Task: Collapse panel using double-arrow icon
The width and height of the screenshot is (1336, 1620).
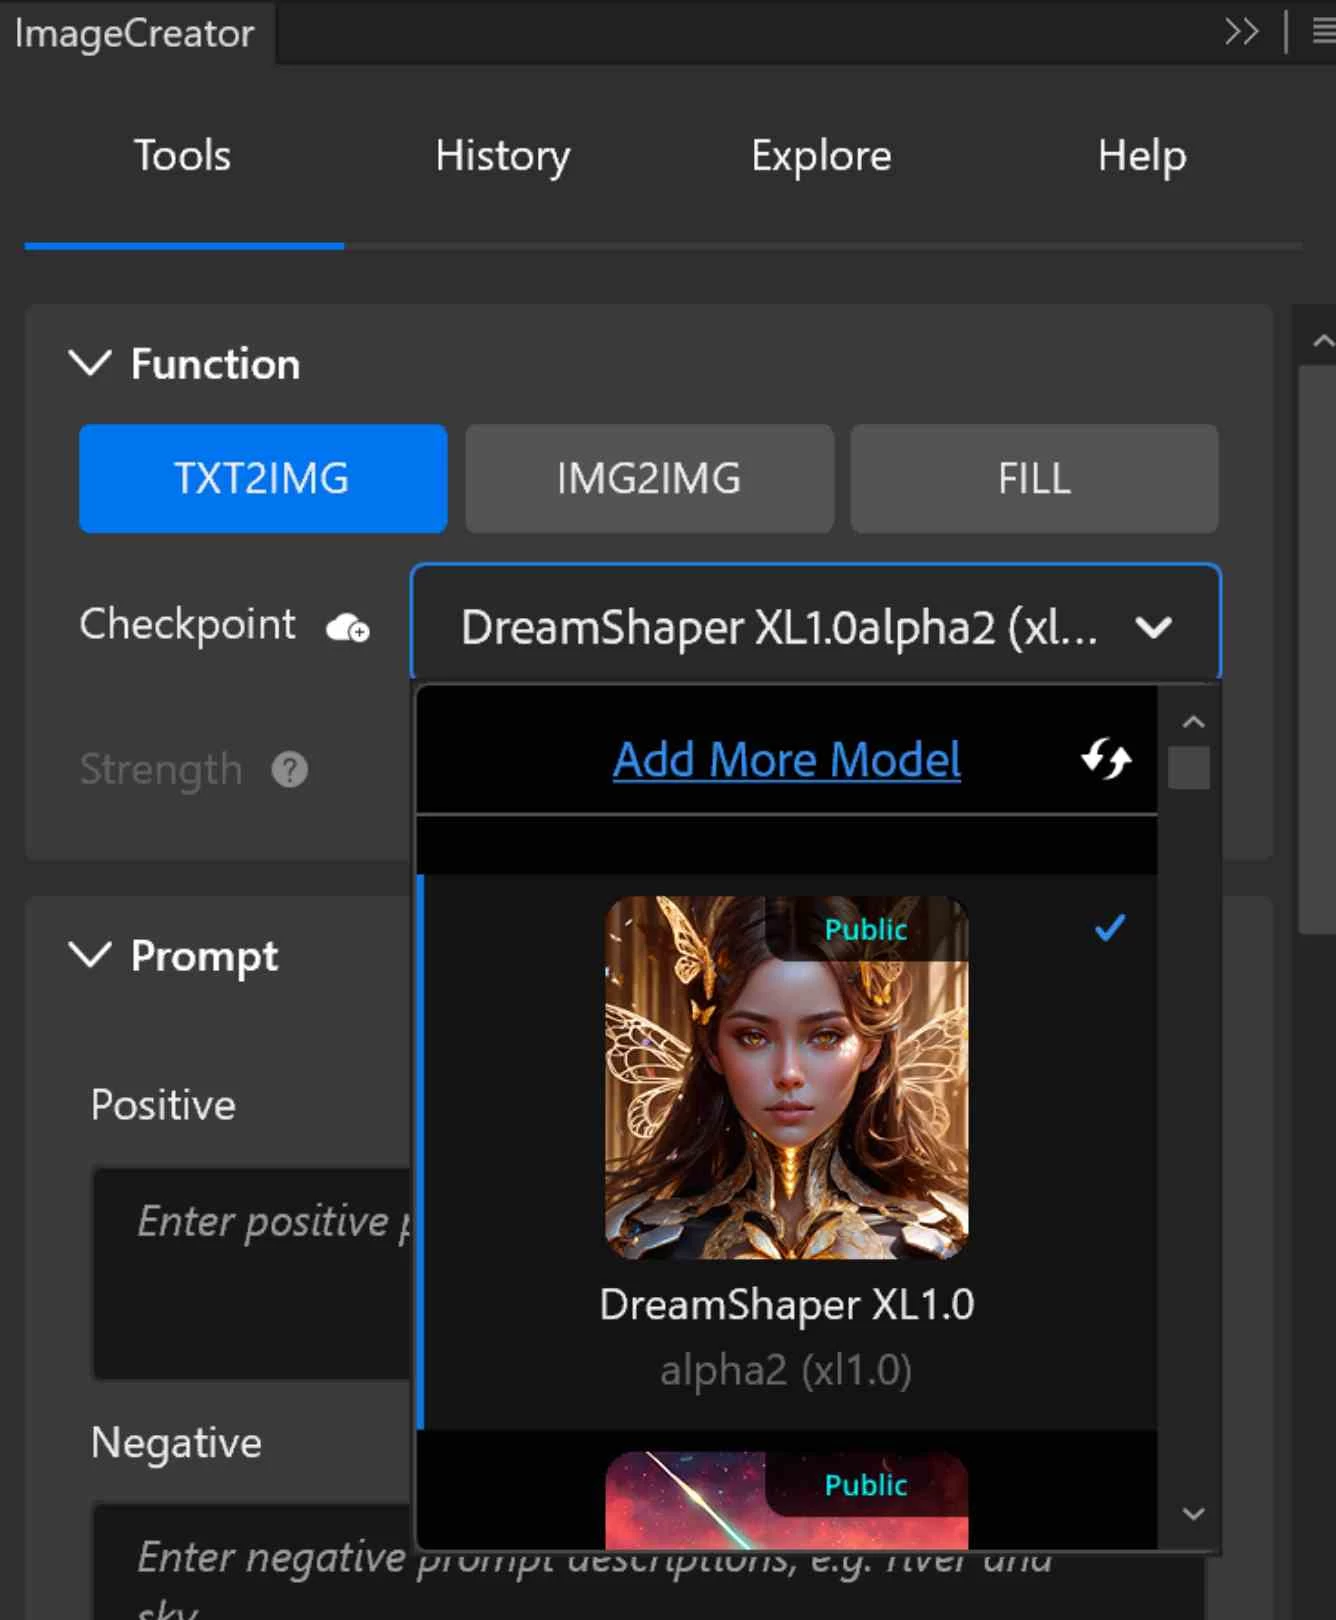Action: click(x=1241, y=32)
